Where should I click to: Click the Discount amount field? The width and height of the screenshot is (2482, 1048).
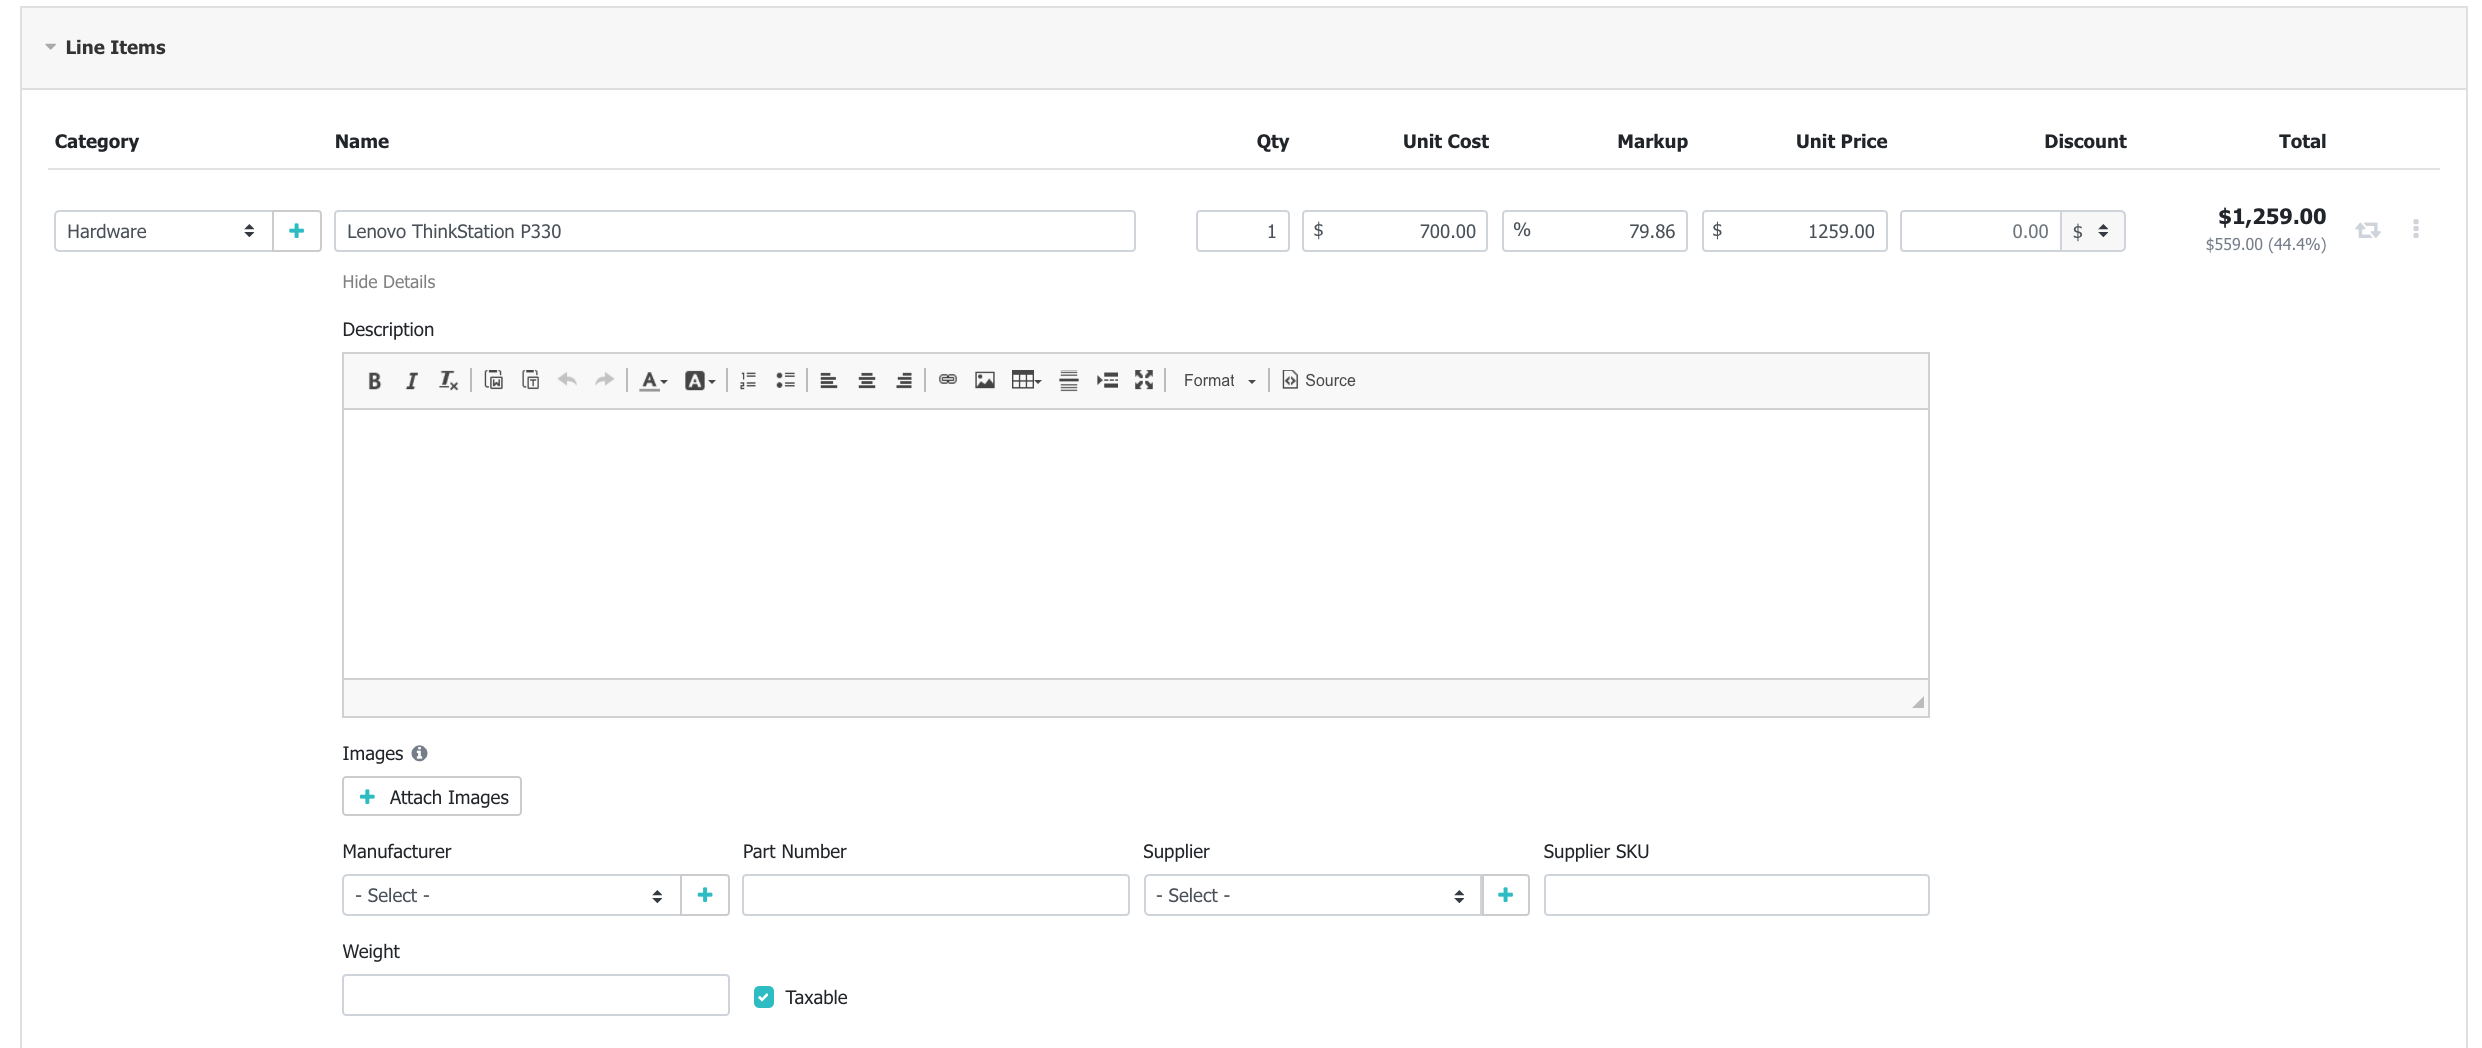(x=1981, y=231)
